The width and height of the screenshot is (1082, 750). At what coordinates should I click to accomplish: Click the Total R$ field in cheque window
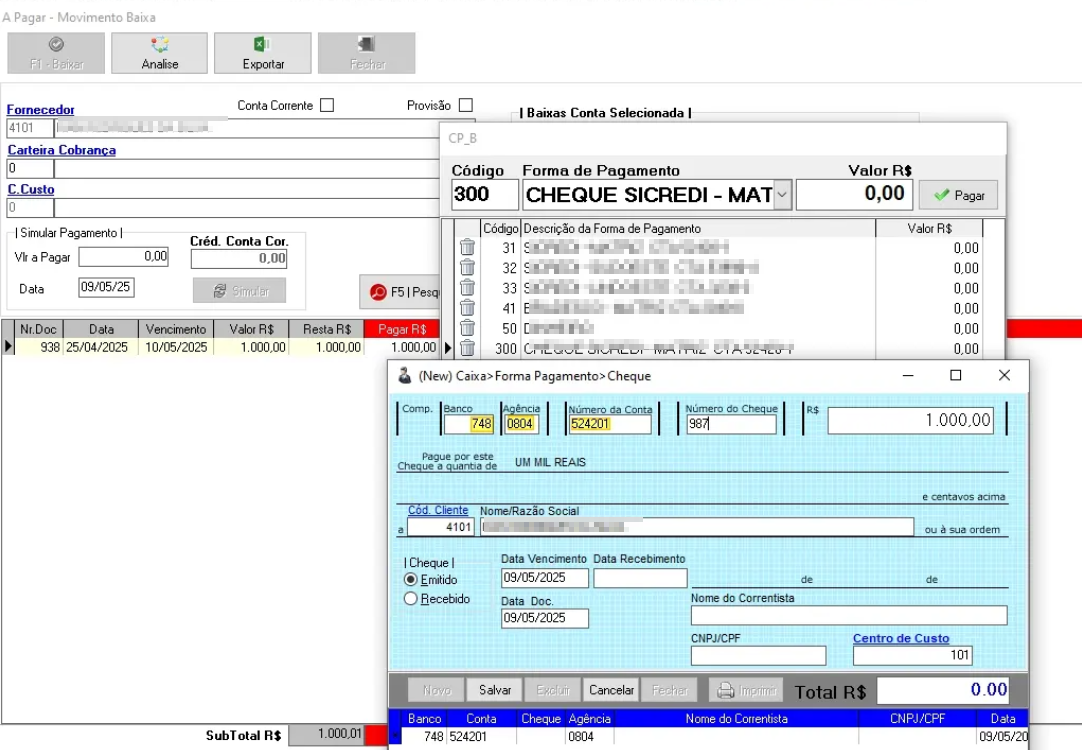click(x=944, y=690)
